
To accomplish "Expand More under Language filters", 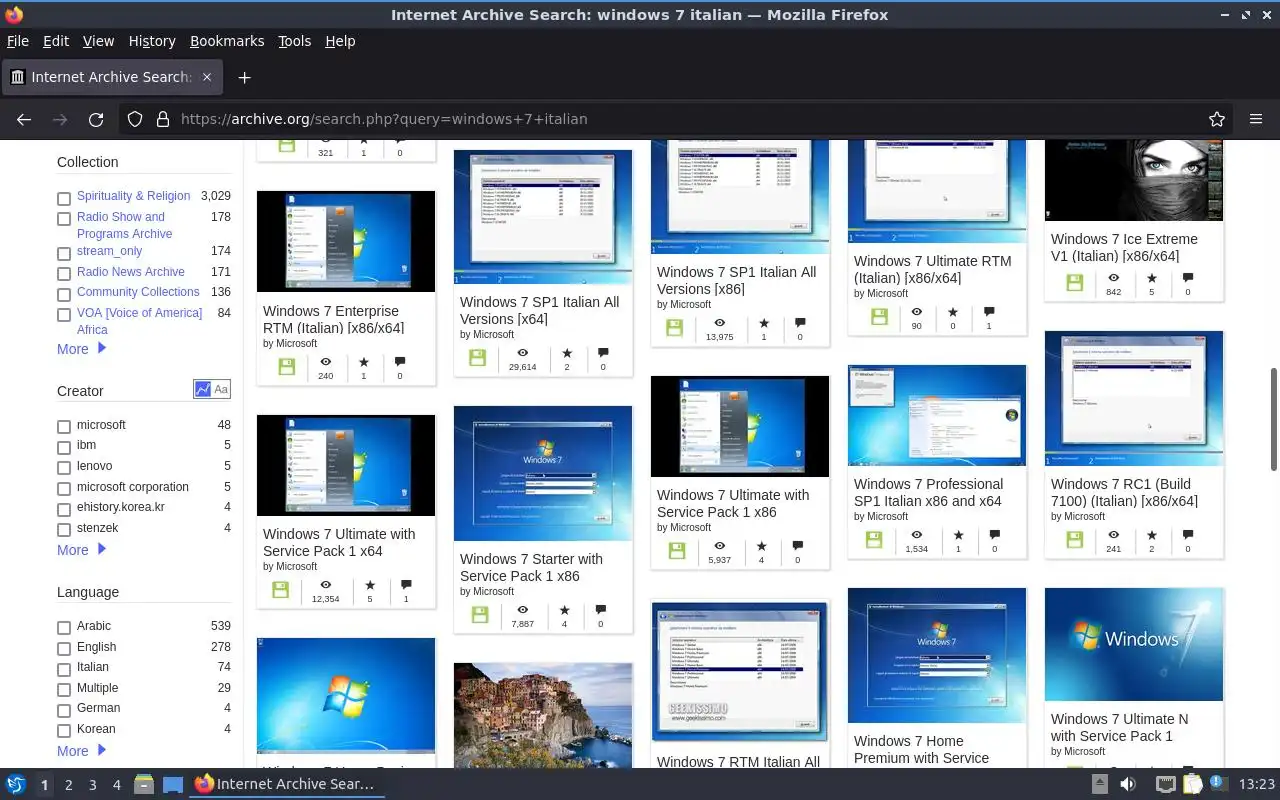I will 81,751.
